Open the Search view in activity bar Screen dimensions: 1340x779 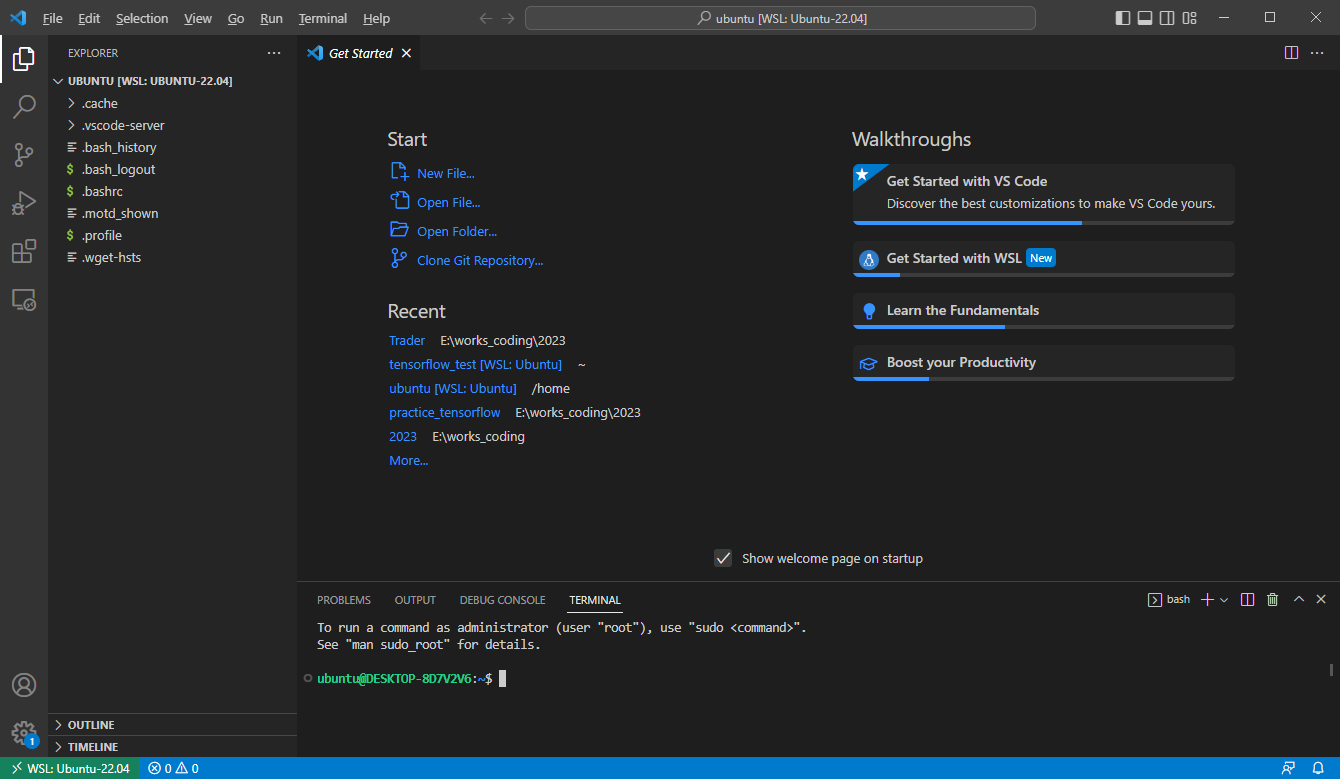(24, 107)
